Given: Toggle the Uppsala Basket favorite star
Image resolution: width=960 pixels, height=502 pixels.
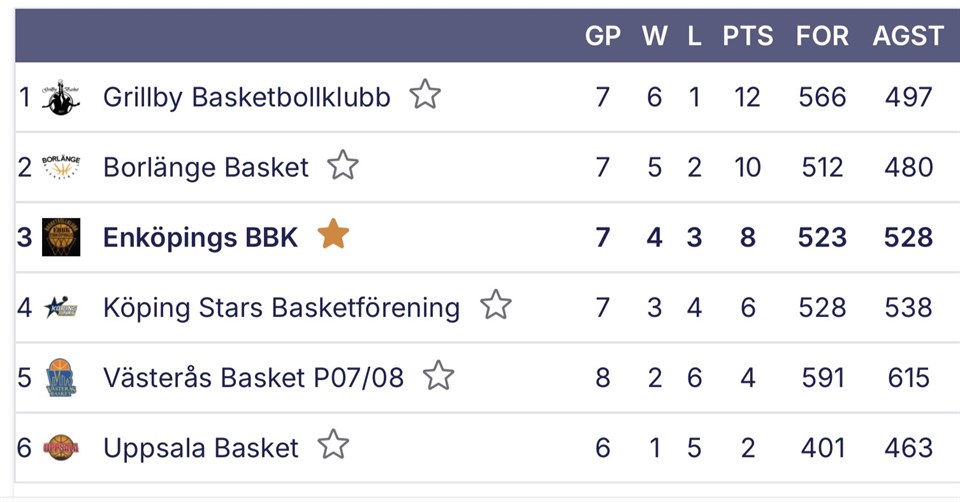Looking at the screenshot, I should pos(333,445).
